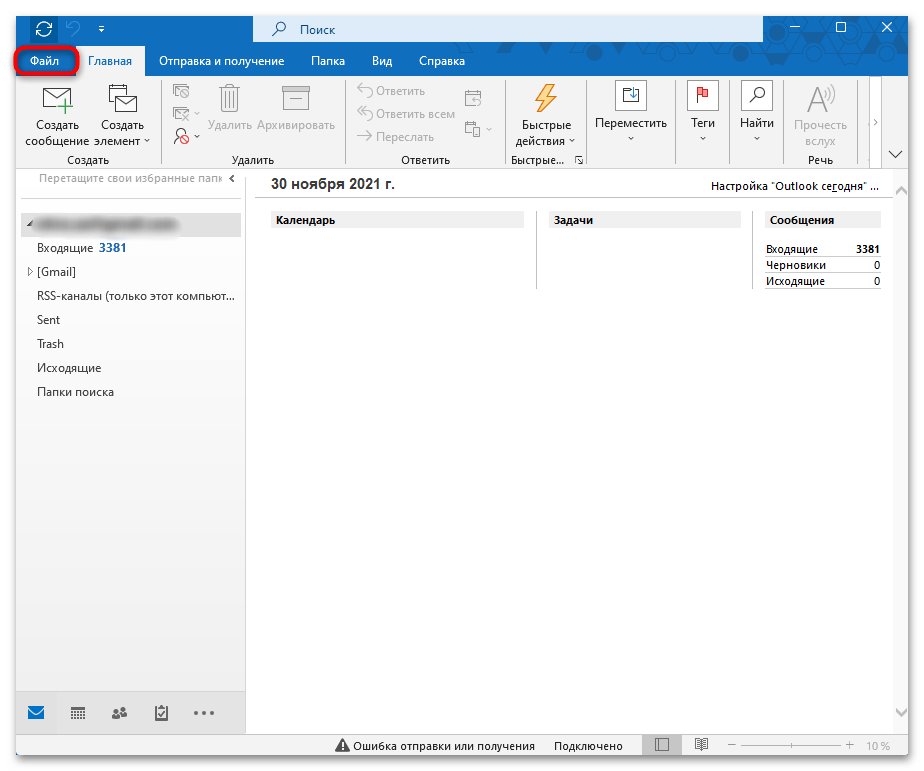
Task: Click the Create message envelope icon
Action: (x=57, y=99)
